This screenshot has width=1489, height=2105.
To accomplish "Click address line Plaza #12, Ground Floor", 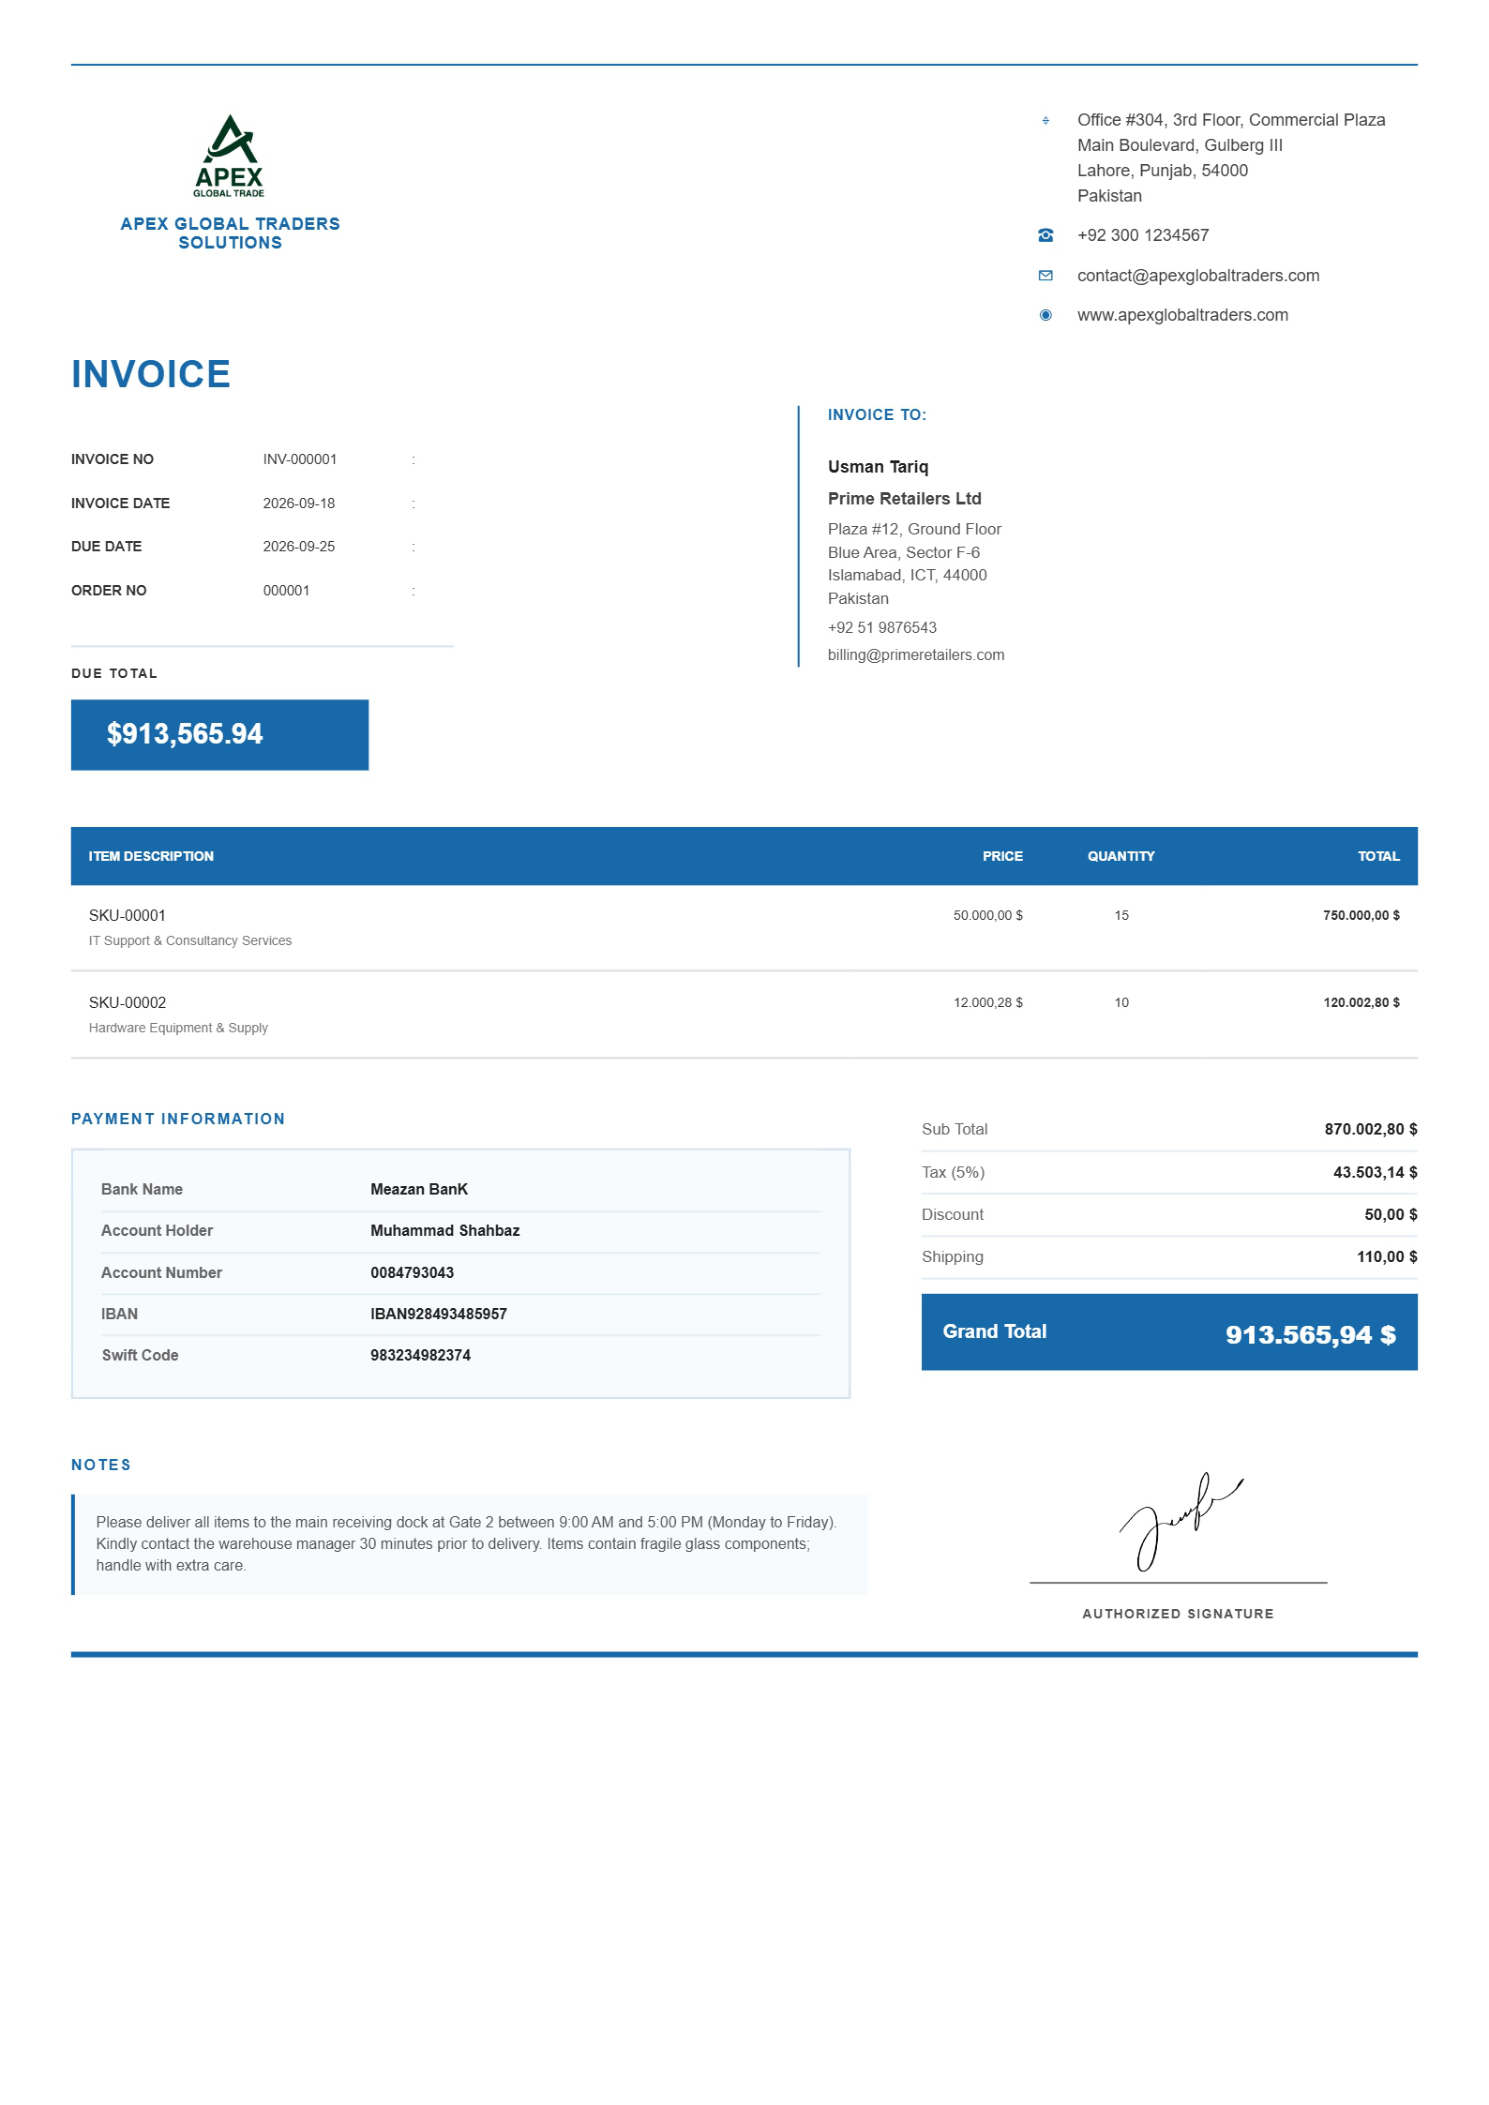I will coord(914,529).
